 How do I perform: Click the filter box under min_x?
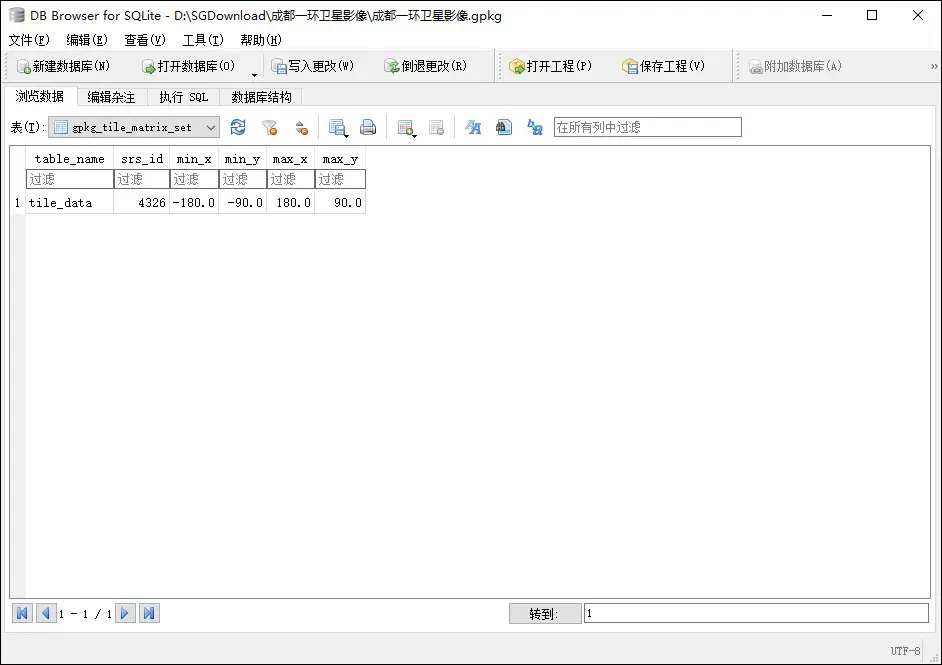[x=194, y=179]
